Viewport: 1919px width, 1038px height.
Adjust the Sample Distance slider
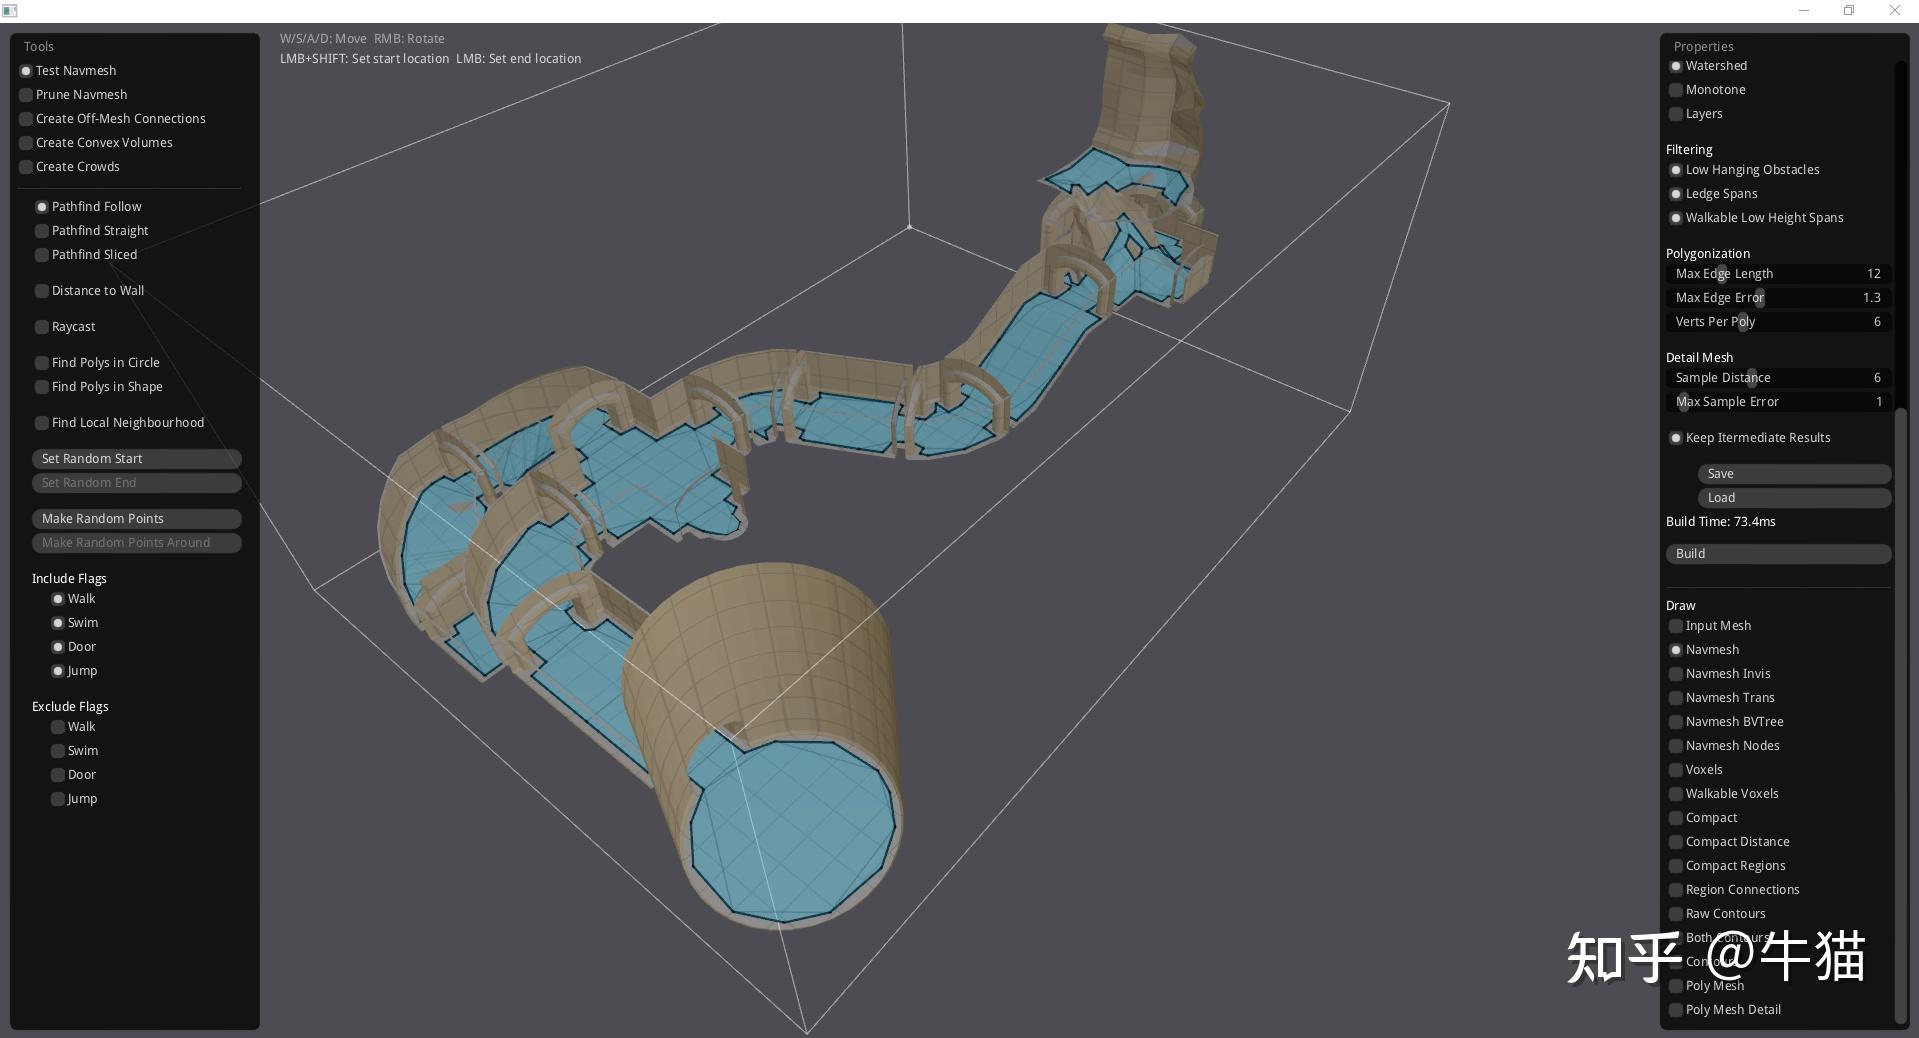pyautogui.click(x=1778, y=378)
